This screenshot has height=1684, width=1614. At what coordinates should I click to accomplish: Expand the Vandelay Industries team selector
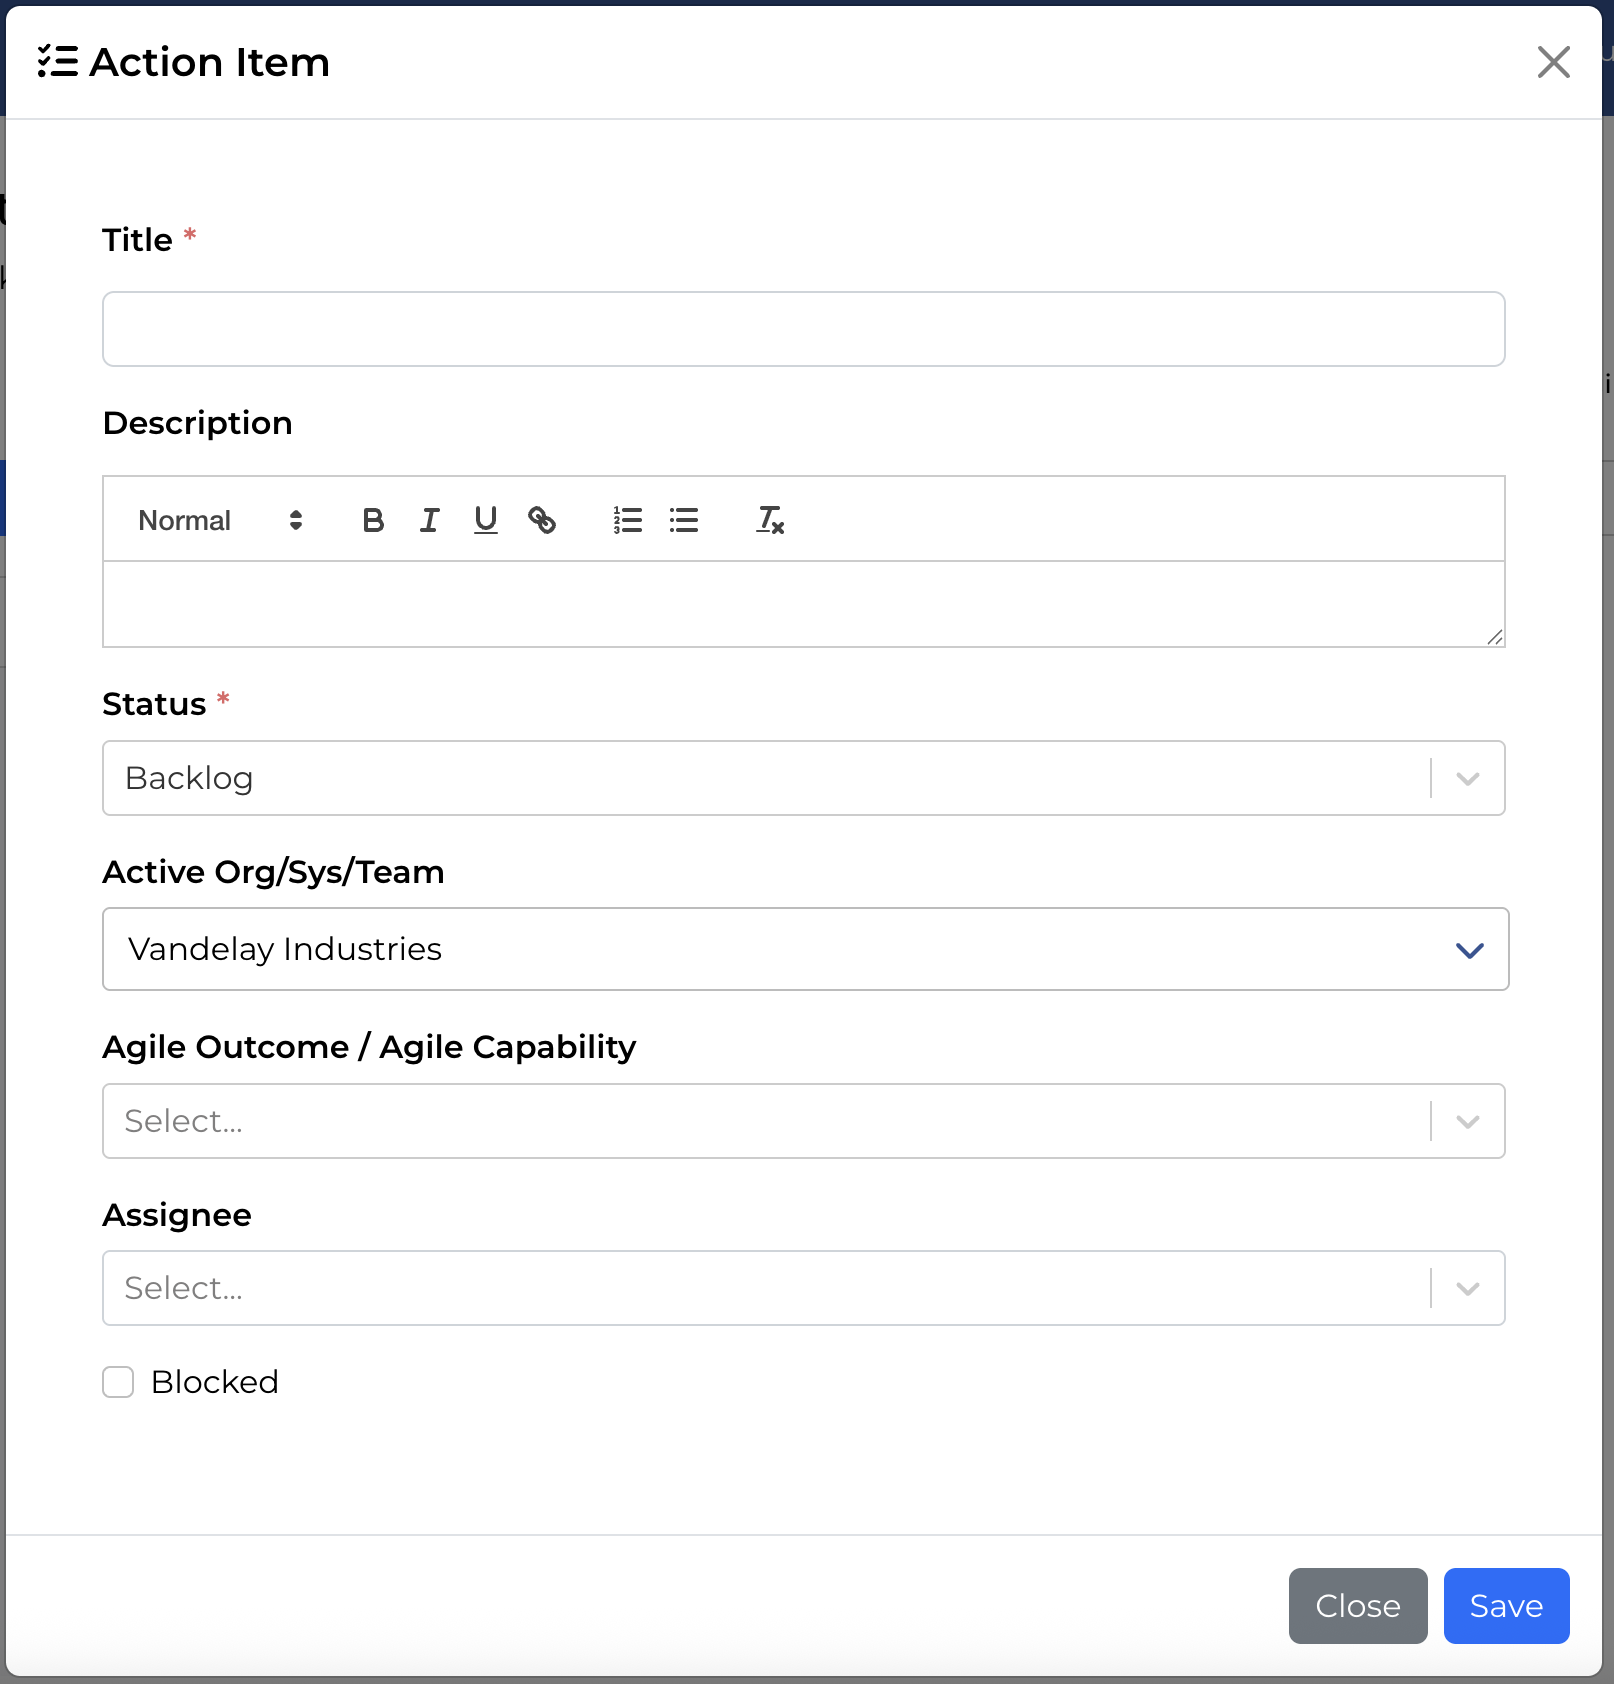pyautogui.click(x=805, y=949)
